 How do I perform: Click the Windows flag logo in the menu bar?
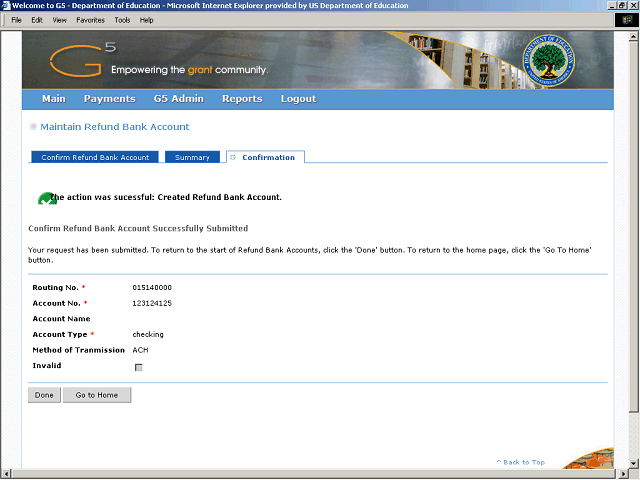click(627, 20)
